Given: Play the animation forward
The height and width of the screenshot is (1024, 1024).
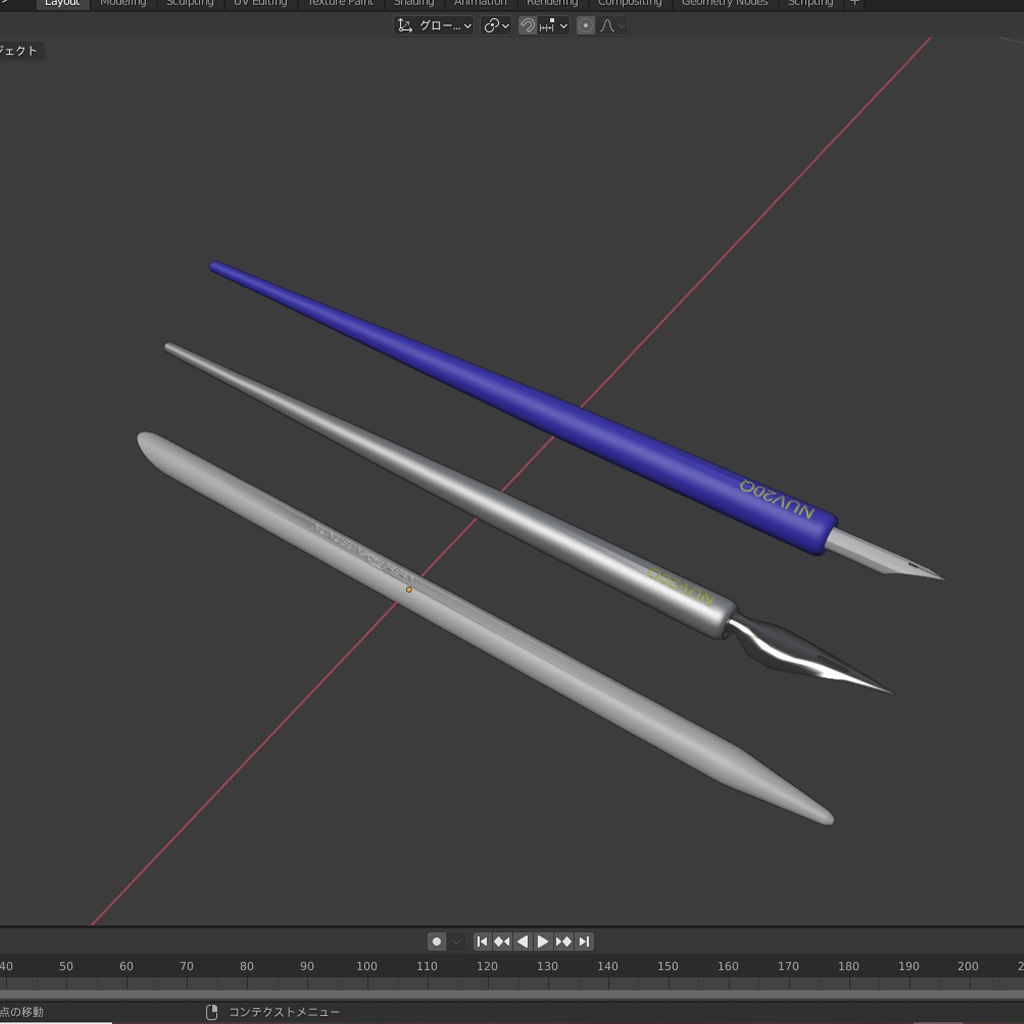Looking at the screenshot, I should (543, 941).
